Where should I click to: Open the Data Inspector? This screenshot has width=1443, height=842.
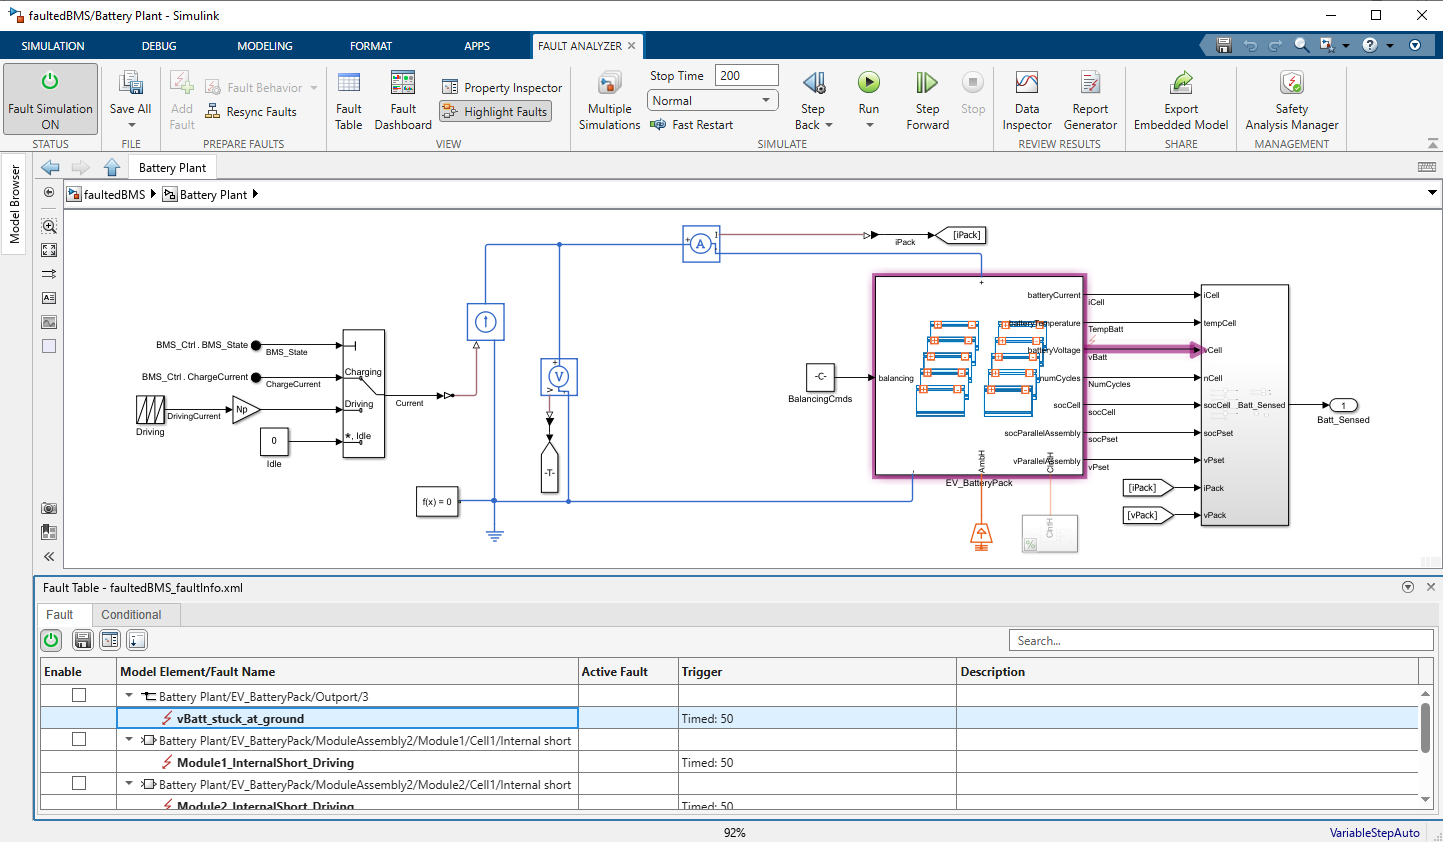point(1027,100)
